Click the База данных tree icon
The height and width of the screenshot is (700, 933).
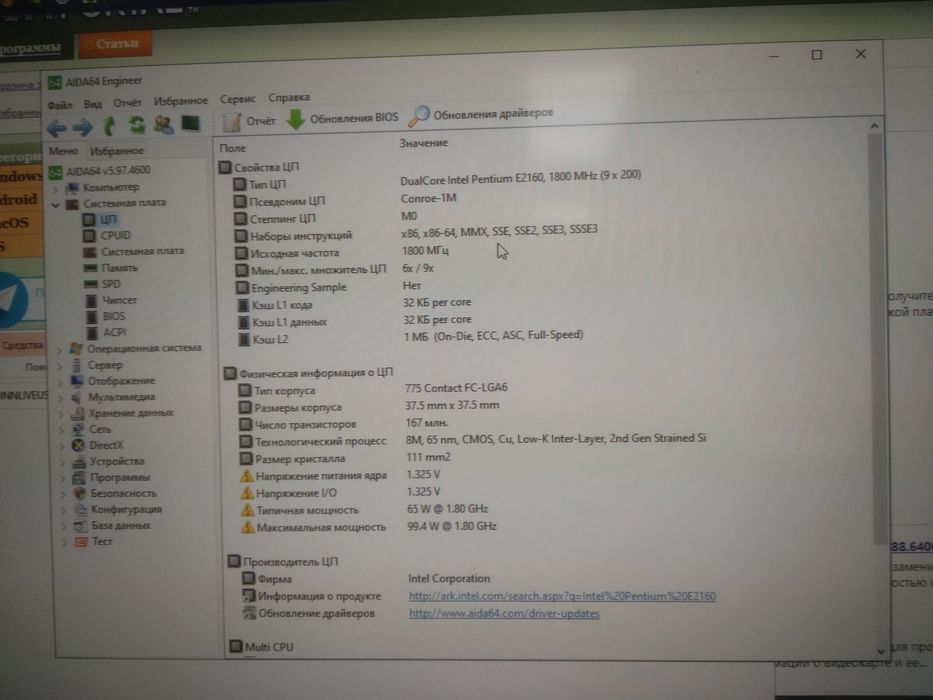pyautogui.click(x=81, y=526)
